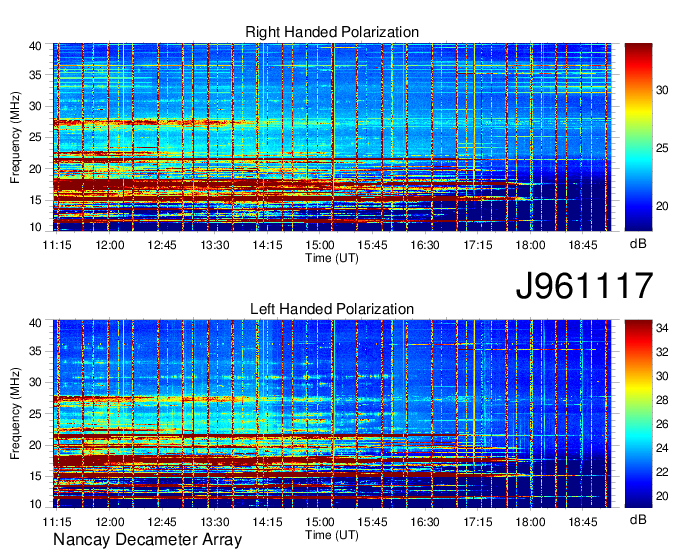Image resolution: width=680 pixels, height=552 pixels.
Task: Click the 15:45 time tick under Right Handed plot
Action: coord(373,245)
